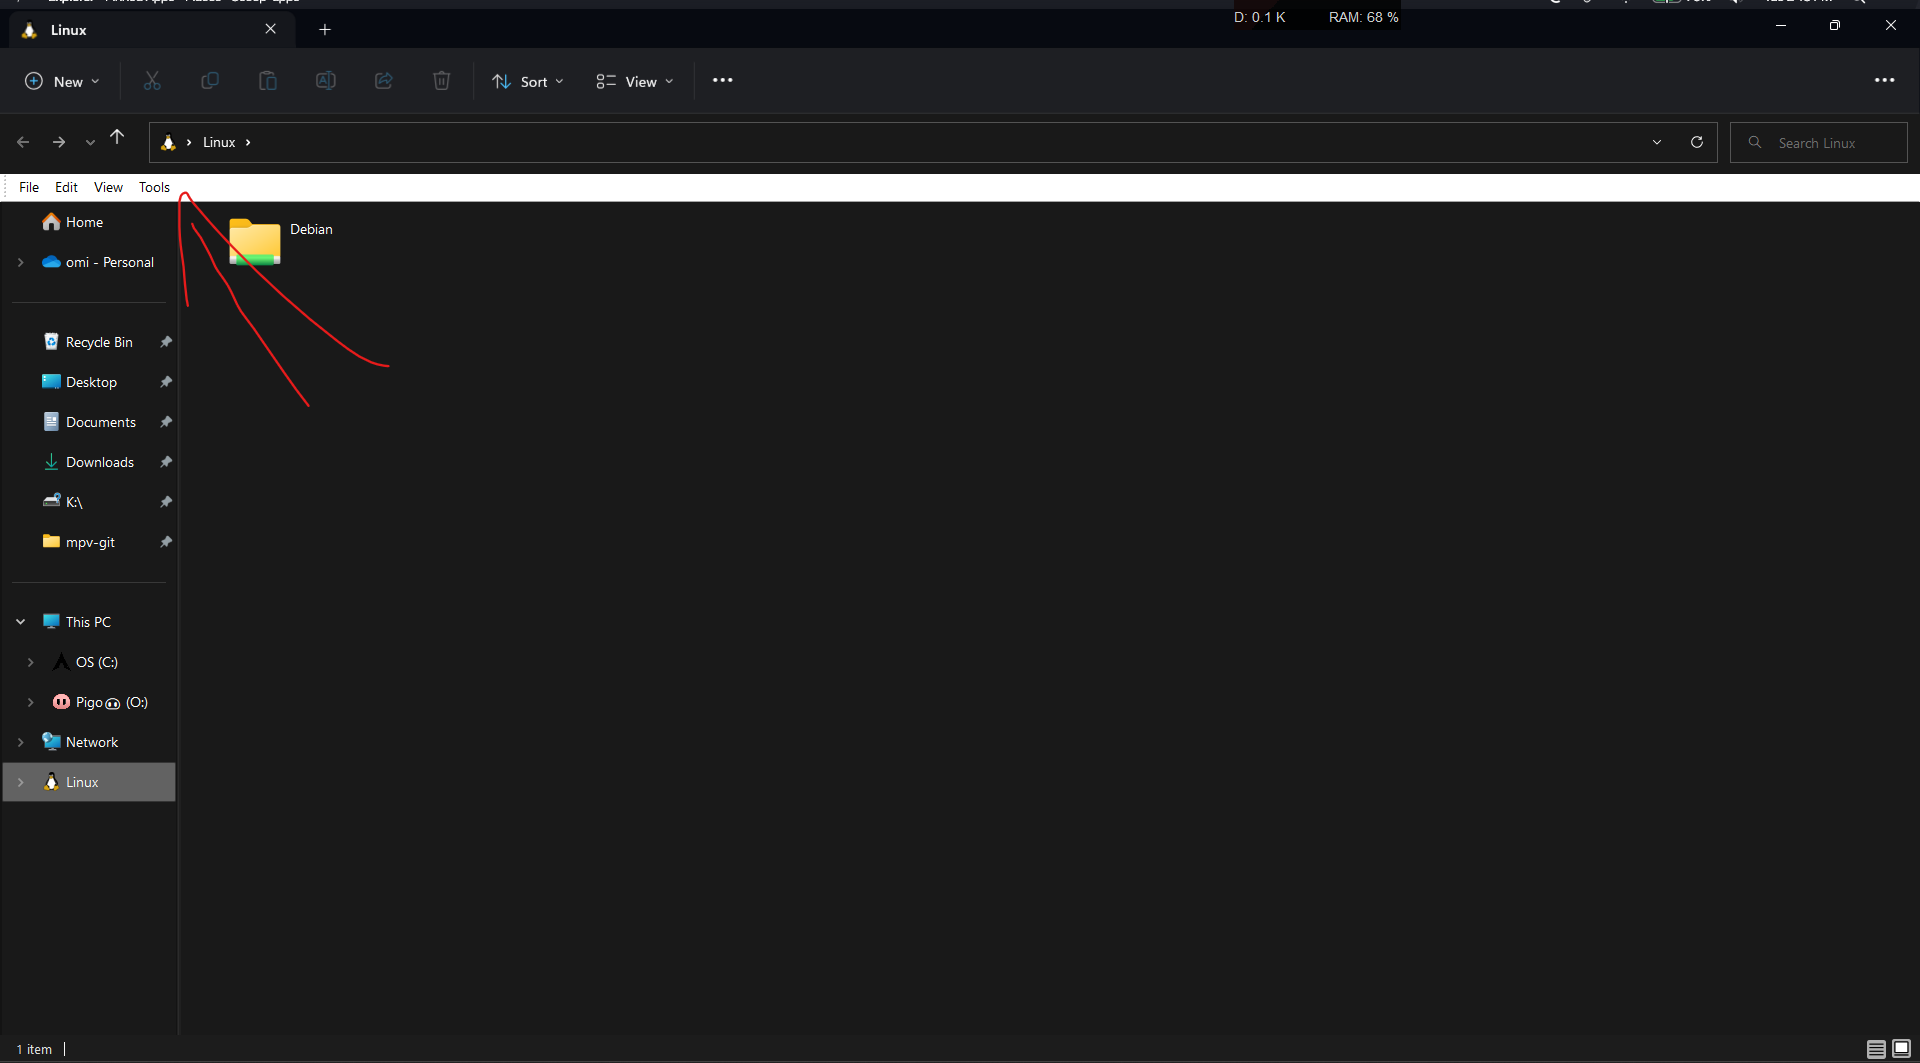1920x1063 pixels.
Task: Expand the Linux tree node
Action: (x=21, y=782)
